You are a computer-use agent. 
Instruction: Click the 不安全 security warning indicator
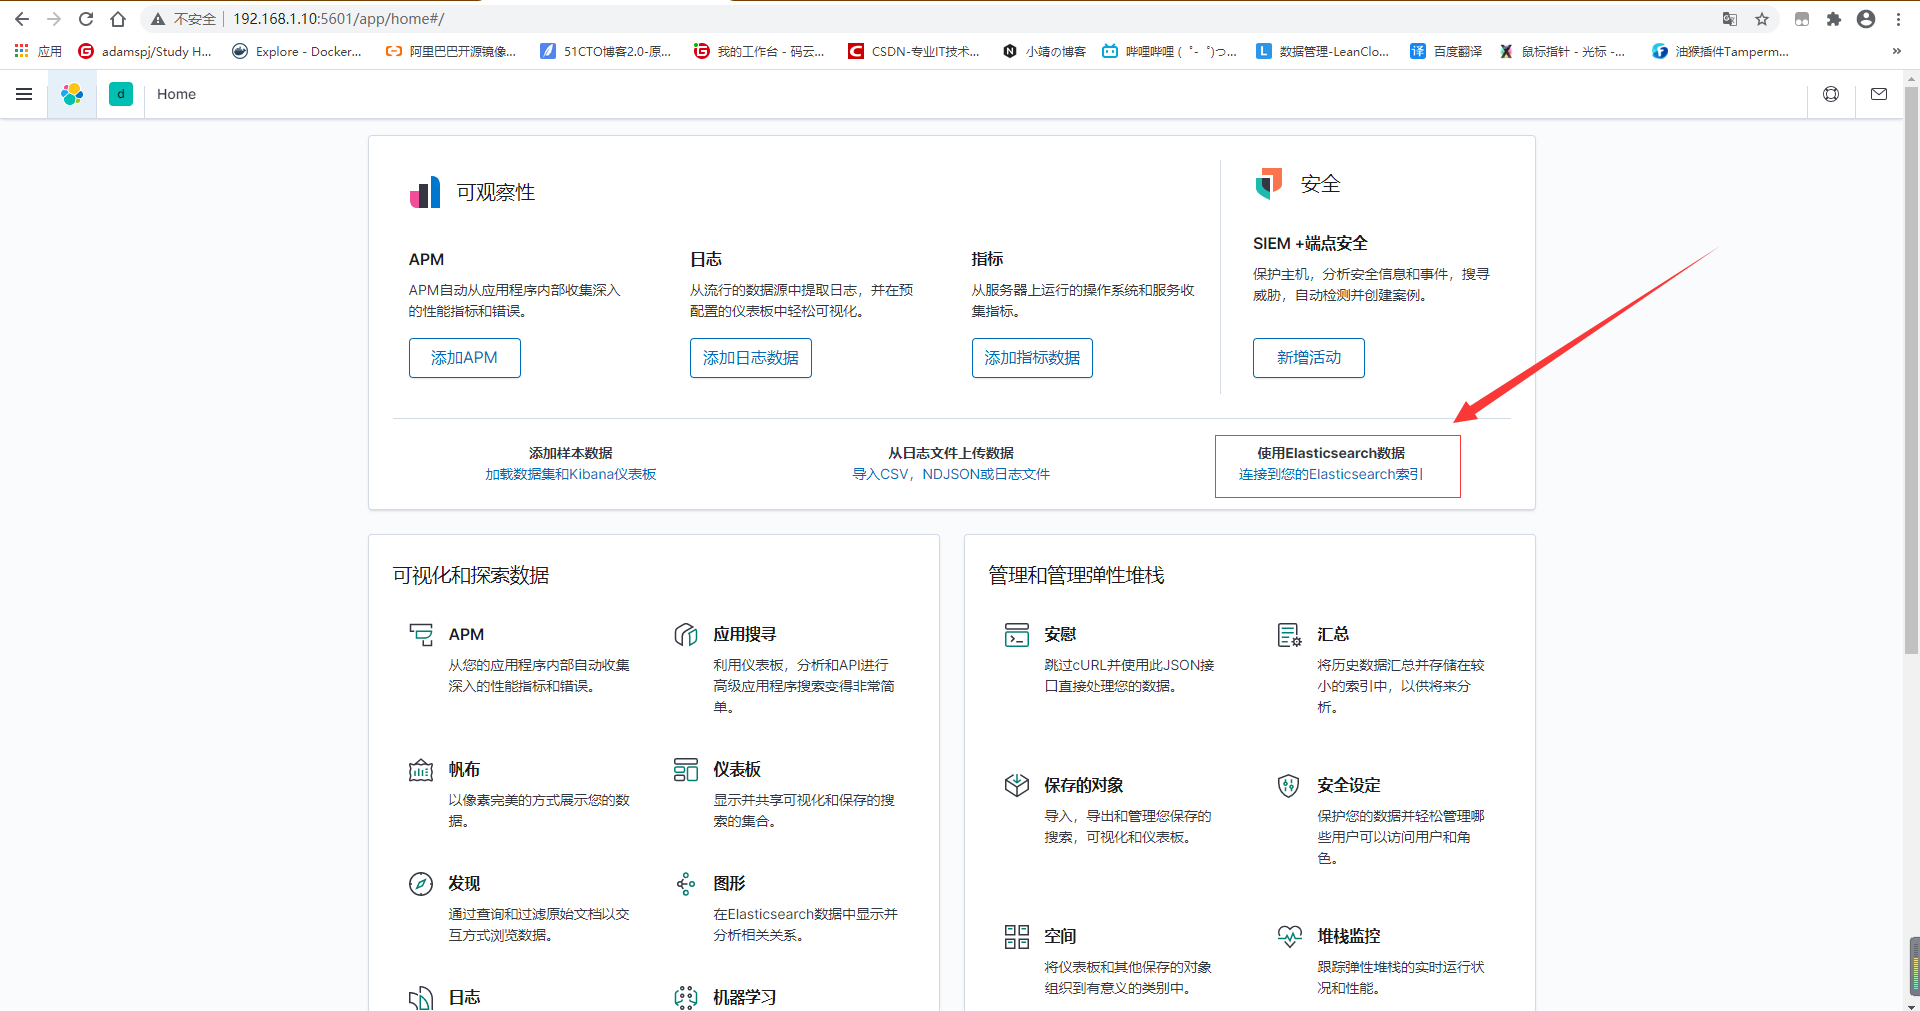pos(183,19)
